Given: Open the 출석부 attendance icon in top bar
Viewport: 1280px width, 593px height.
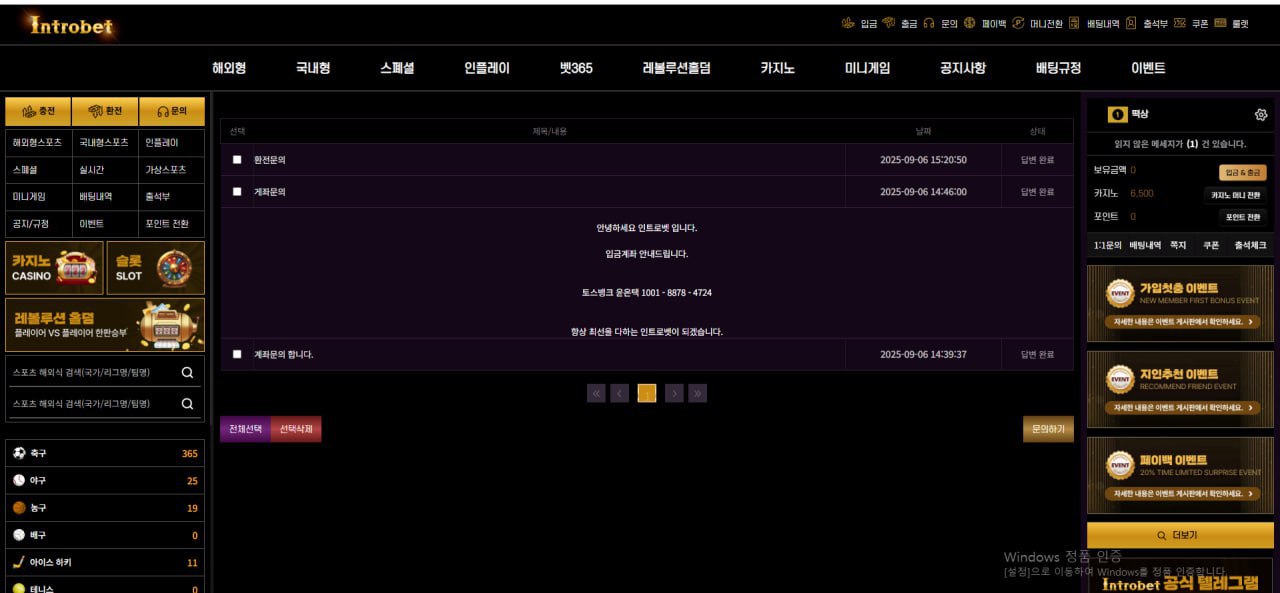Looking at the screenshot, I should pyautogui.click(x=1131, y=23).
